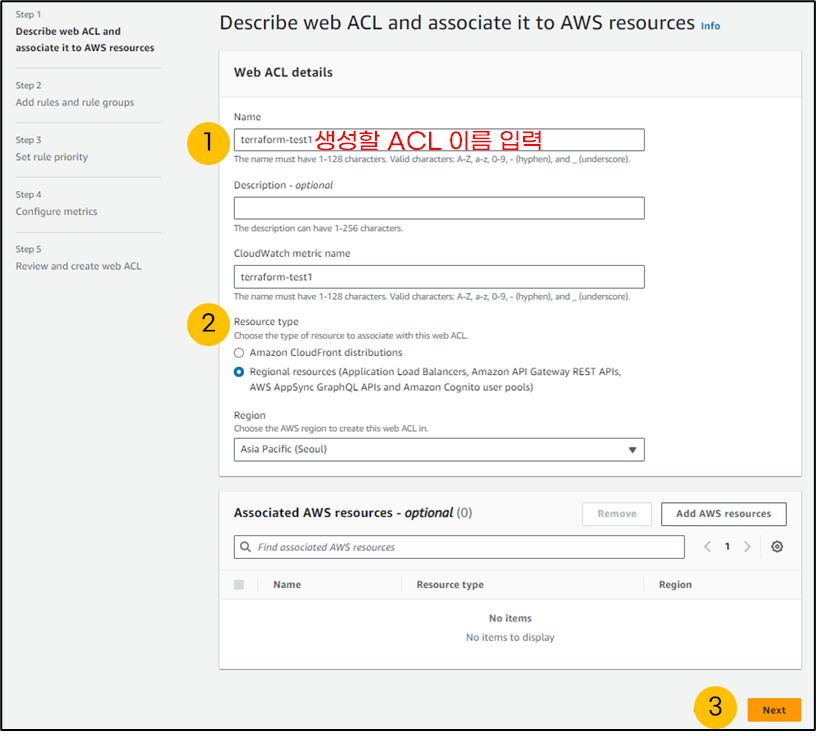This screenshot has height=736, width=816.
Task: Click the Next button
Action: tap(774, 710)
